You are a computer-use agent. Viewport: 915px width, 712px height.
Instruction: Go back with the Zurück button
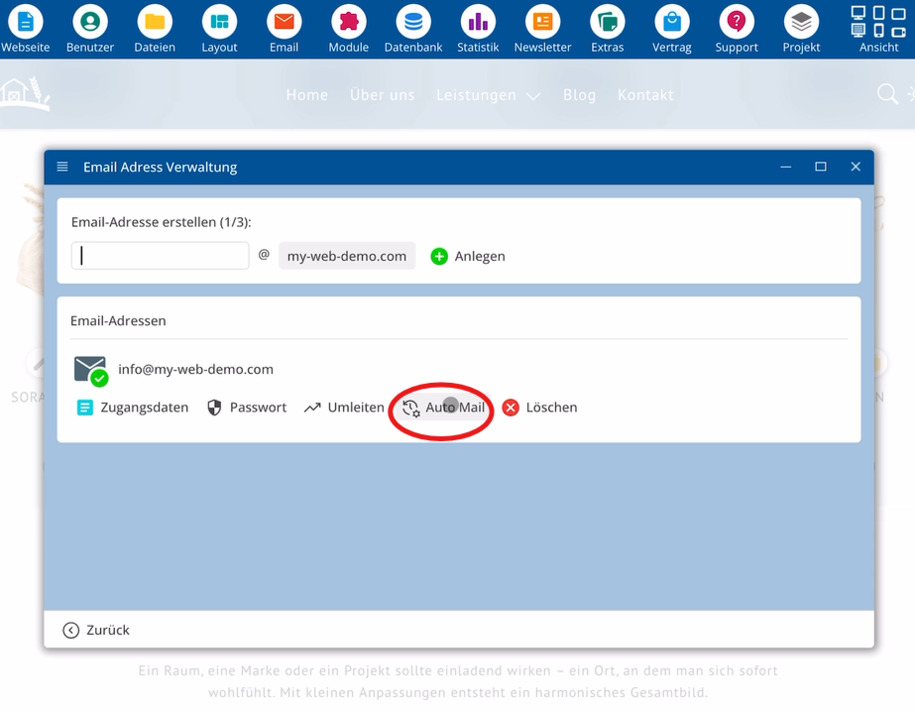point(96,630)
